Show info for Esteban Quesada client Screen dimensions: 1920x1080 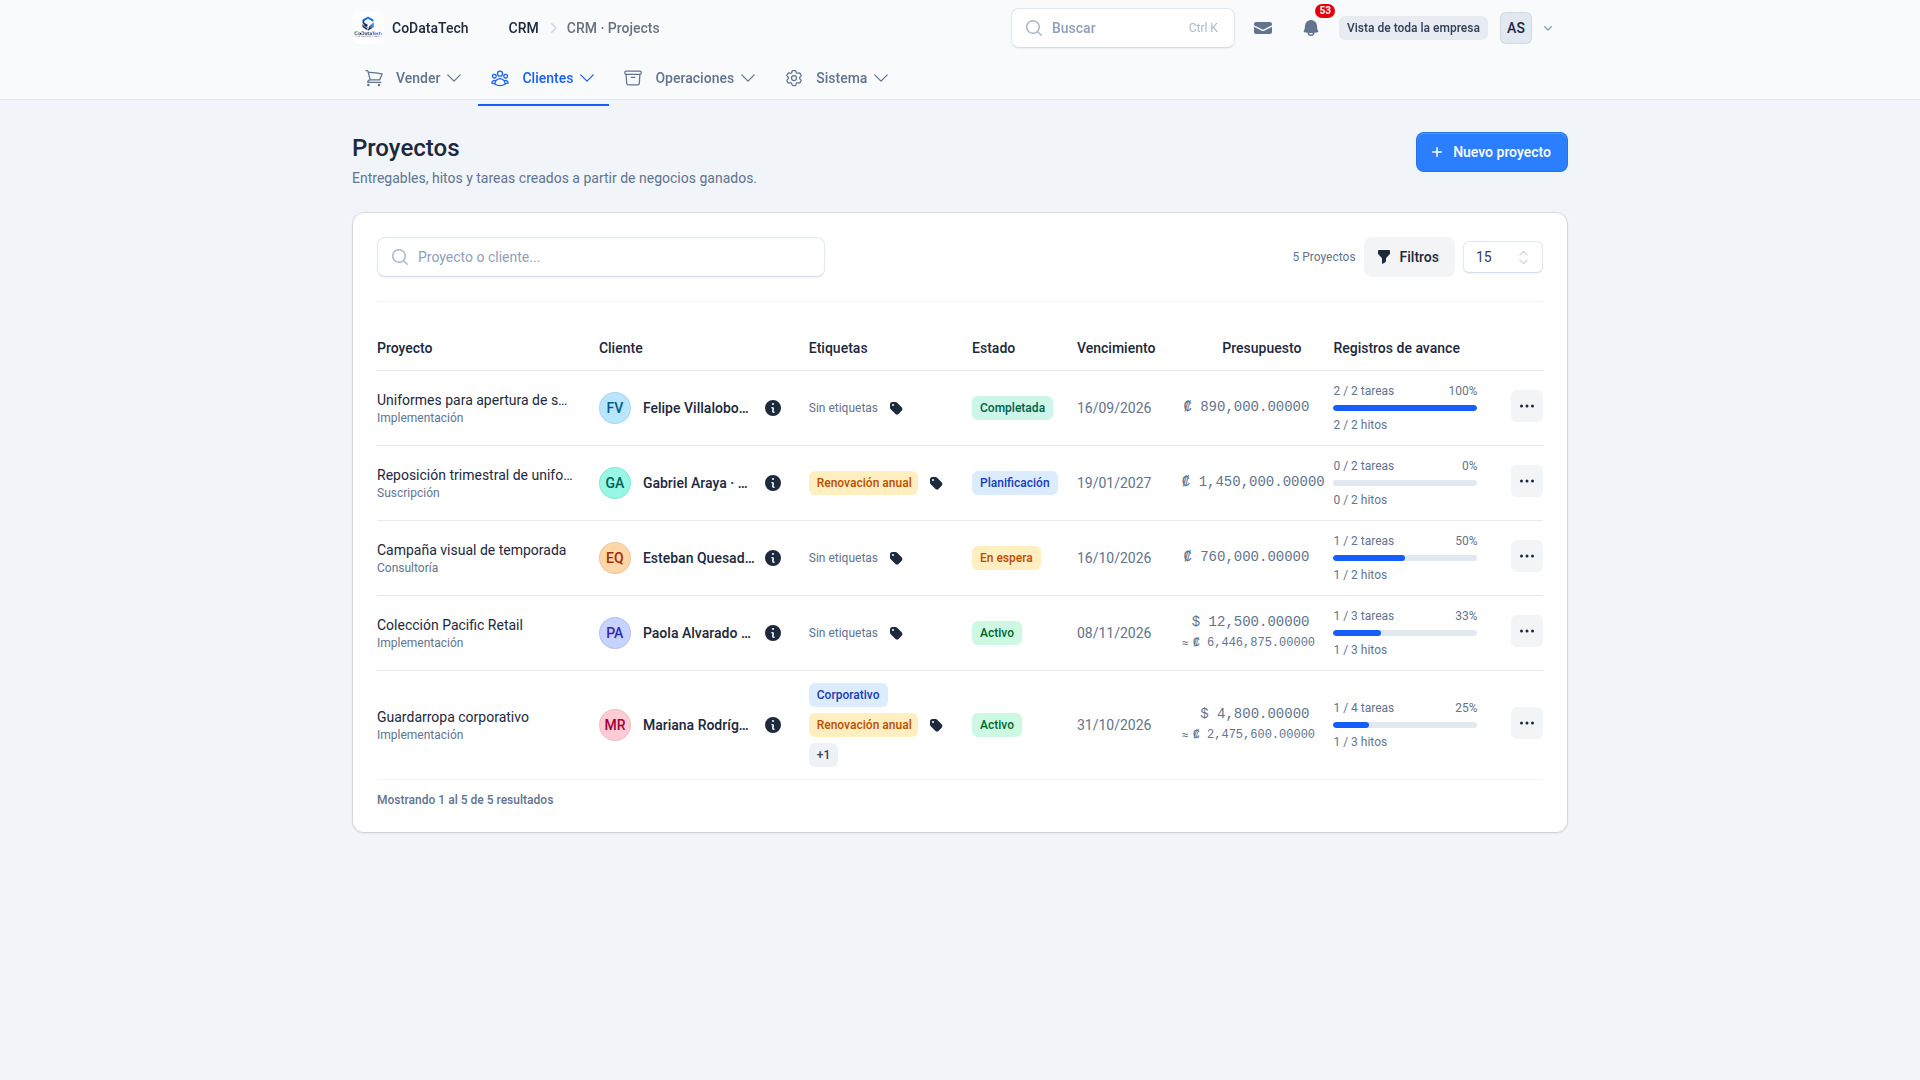773,558
